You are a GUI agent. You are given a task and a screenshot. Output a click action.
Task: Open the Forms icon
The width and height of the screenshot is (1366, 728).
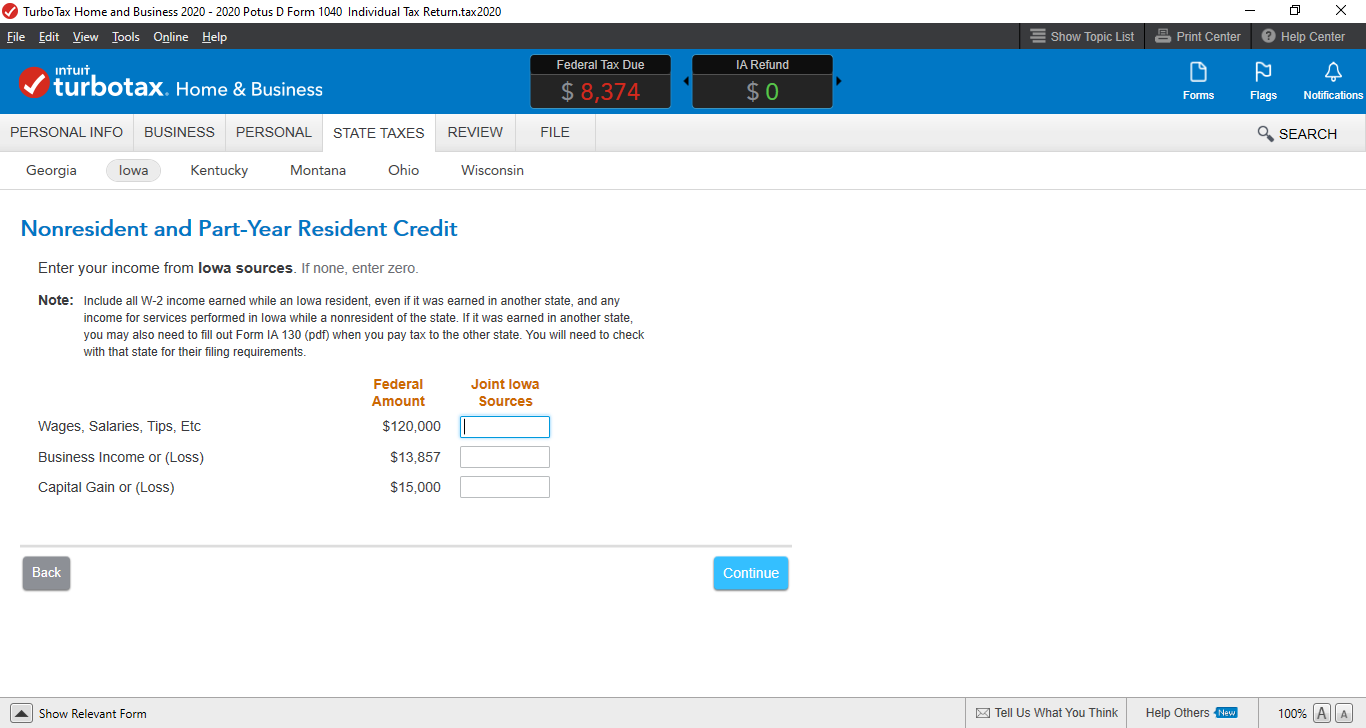(1198, 81)
